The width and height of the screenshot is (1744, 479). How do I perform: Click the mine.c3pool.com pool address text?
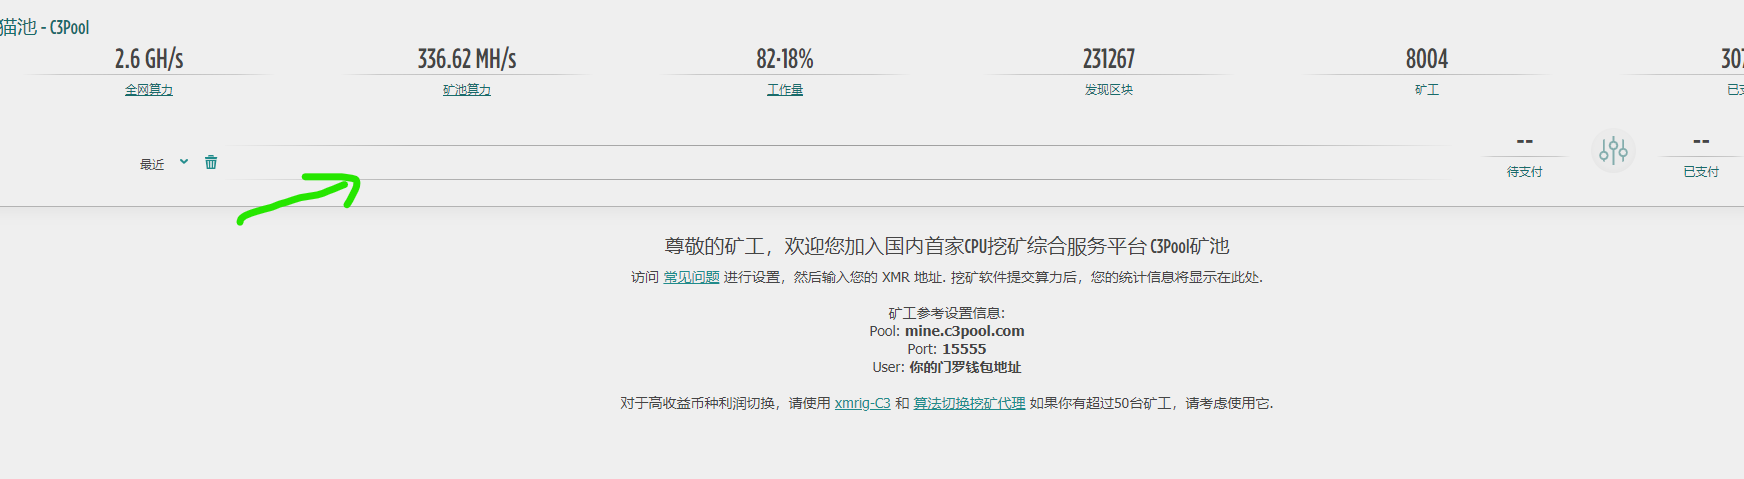[964, 331]
